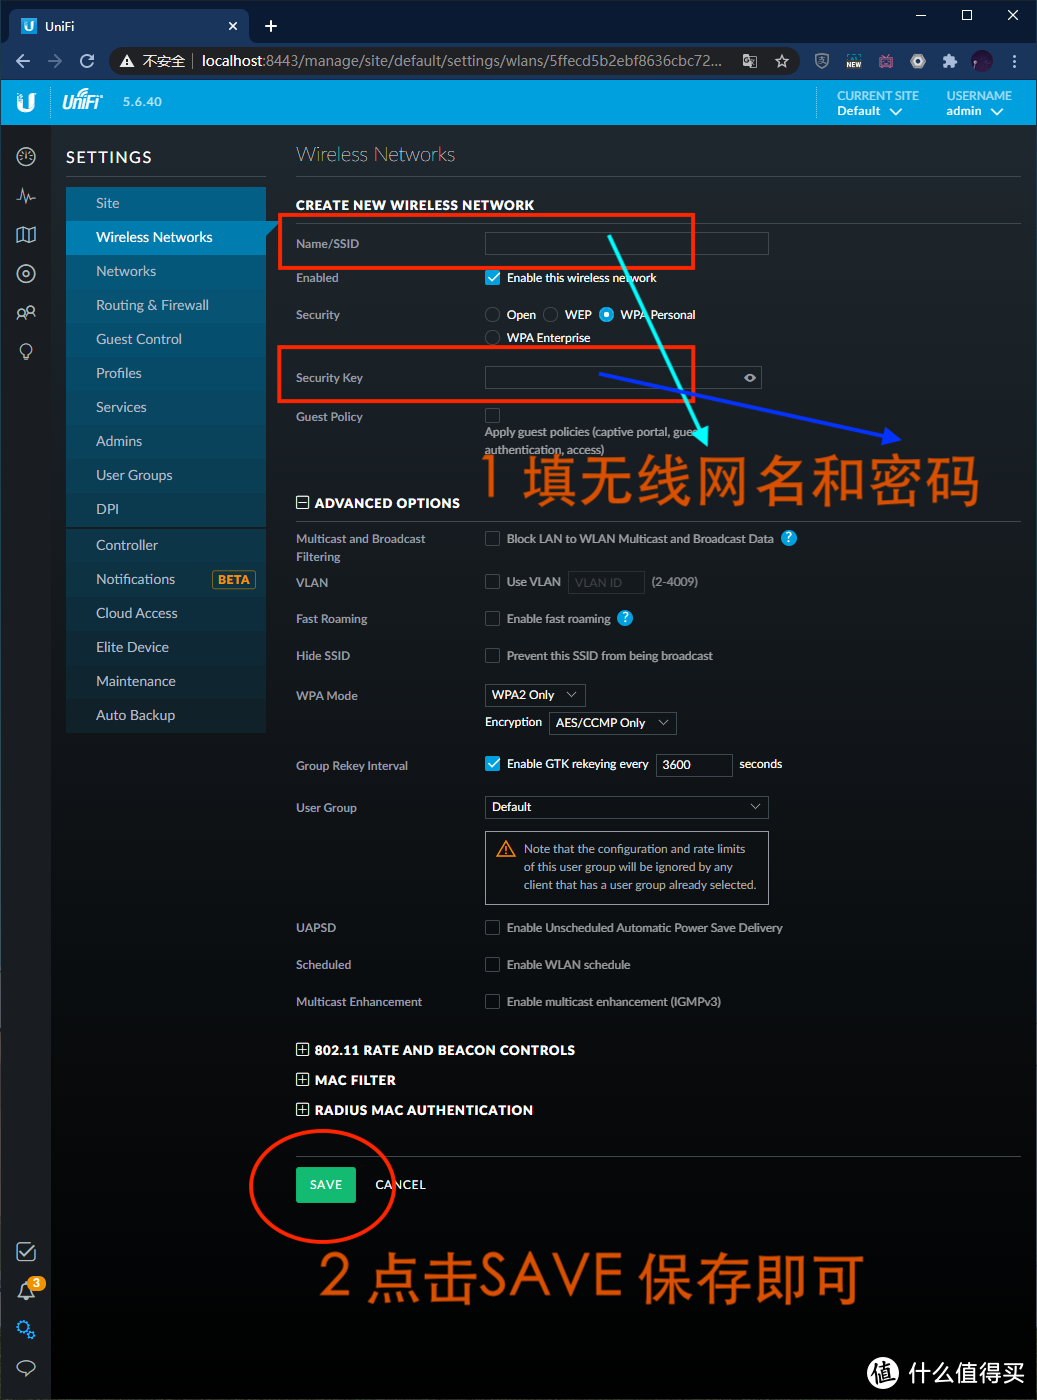Select the WEP security radio button
This screenshot has width=1037, height=1400.
(x=550, y=314)
